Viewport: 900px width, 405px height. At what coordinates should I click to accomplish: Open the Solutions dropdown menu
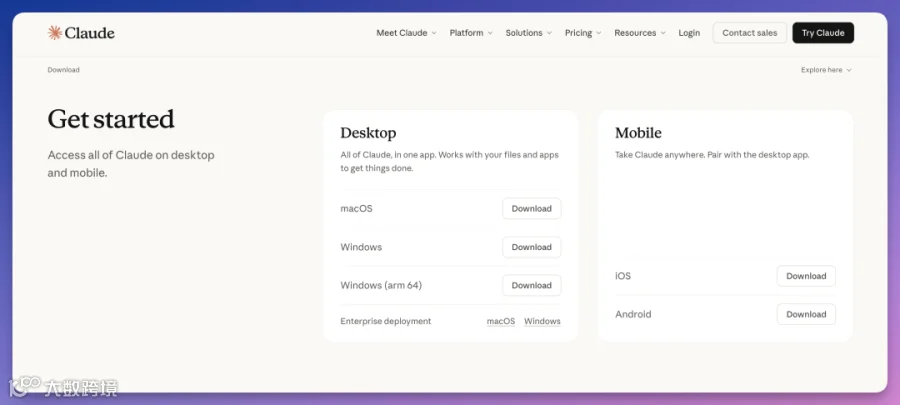pos(529,33)
